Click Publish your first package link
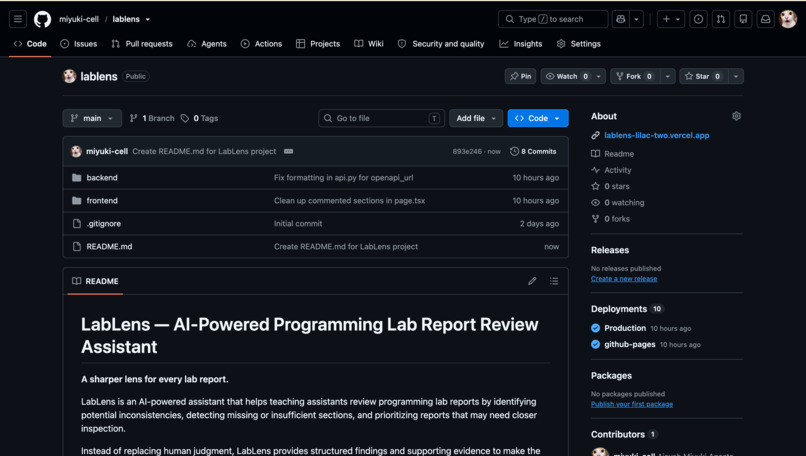Viewport: 806px width, 456px height. pos(632,404)
